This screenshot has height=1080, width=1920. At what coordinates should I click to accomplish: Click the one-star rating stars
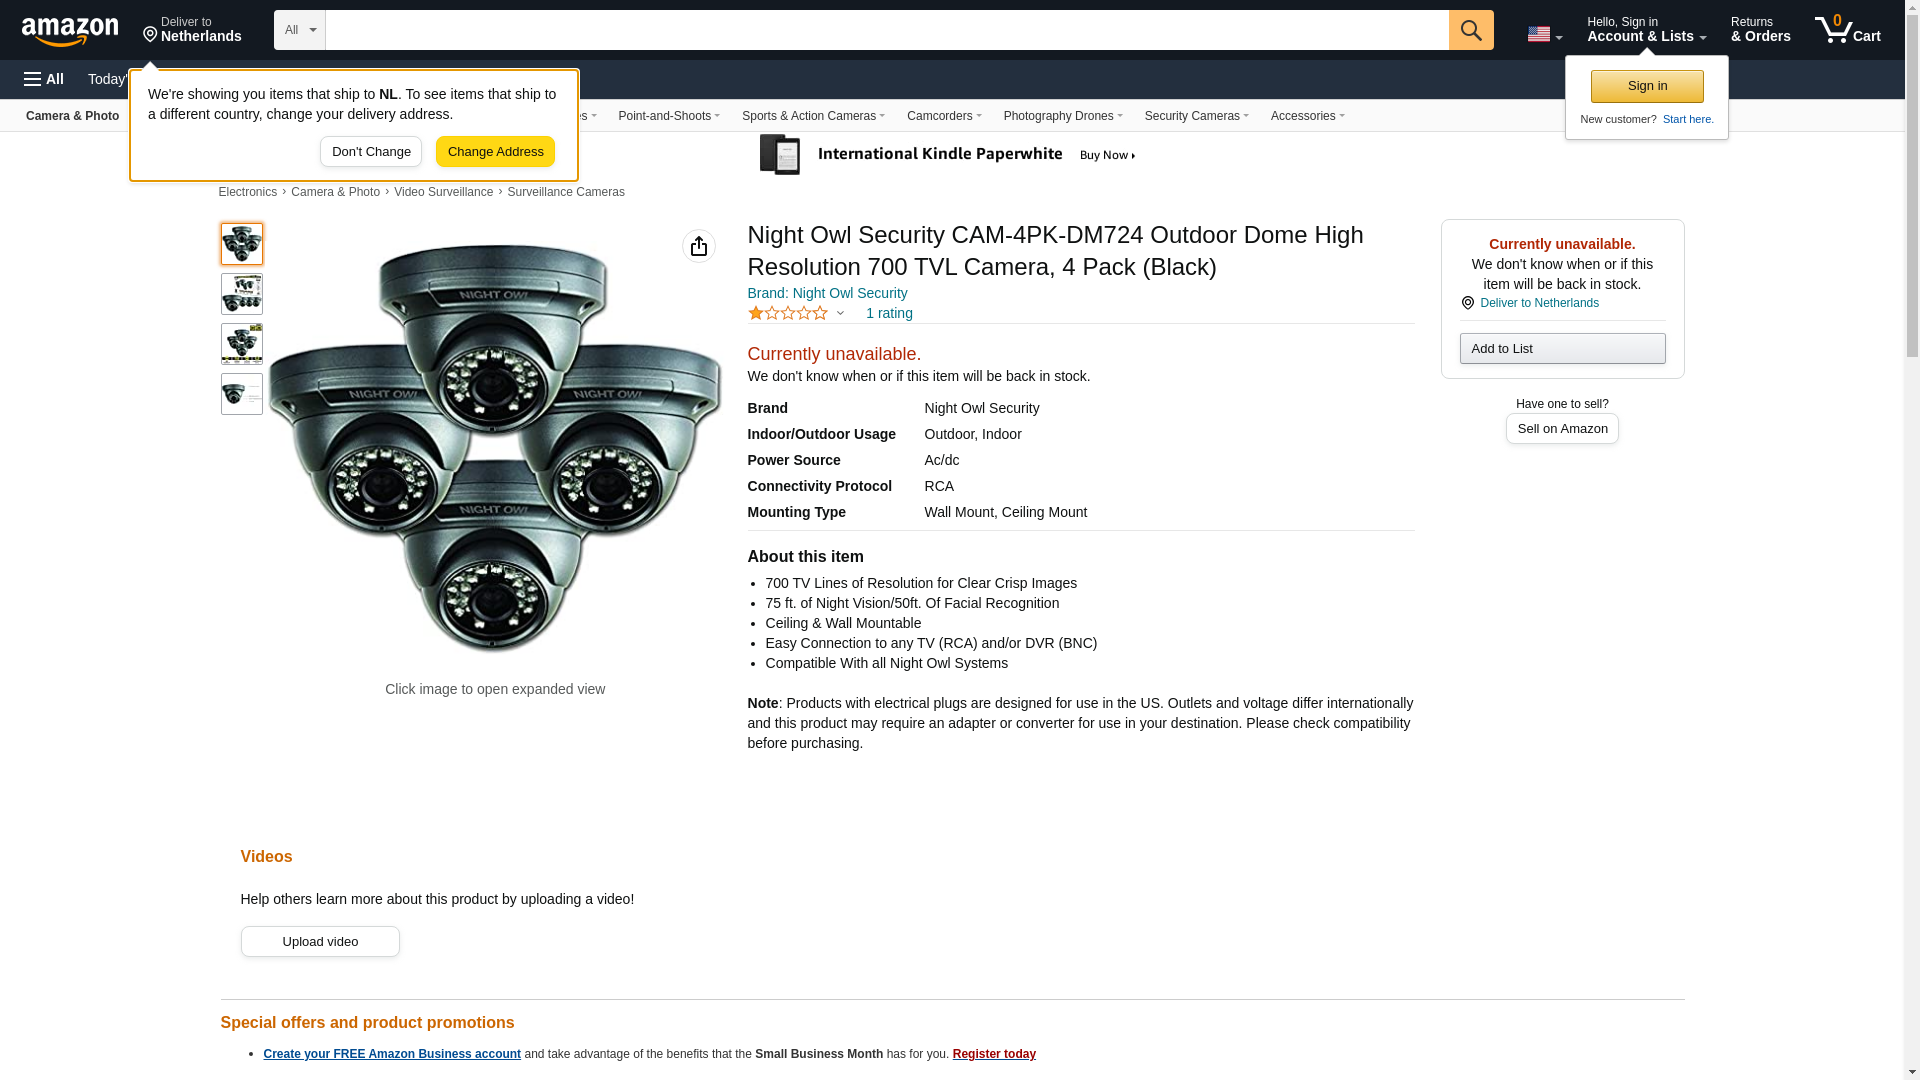click(x=788, y=313)
